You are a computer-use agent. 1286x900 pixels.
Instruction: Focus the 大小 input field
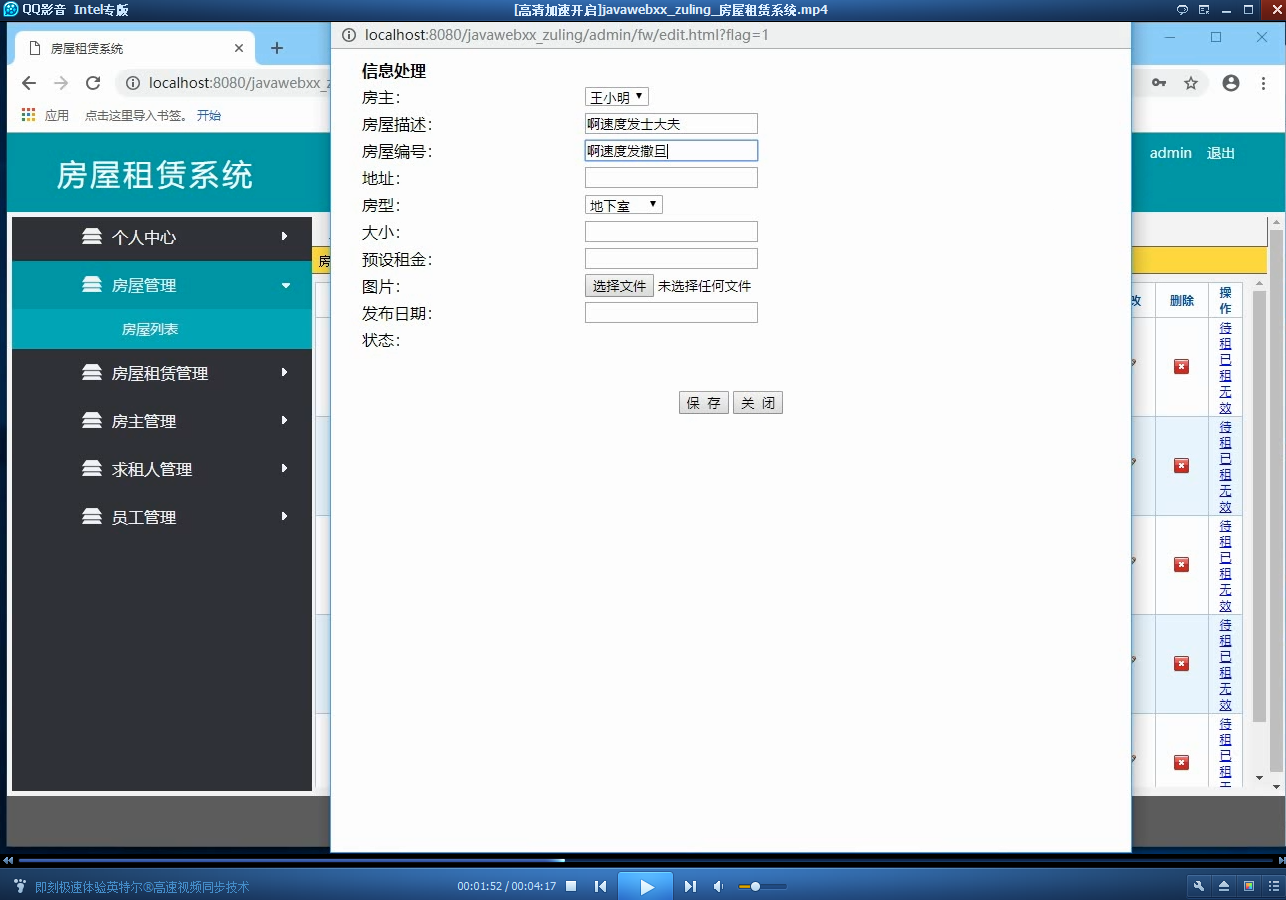(x=671, y=232)
